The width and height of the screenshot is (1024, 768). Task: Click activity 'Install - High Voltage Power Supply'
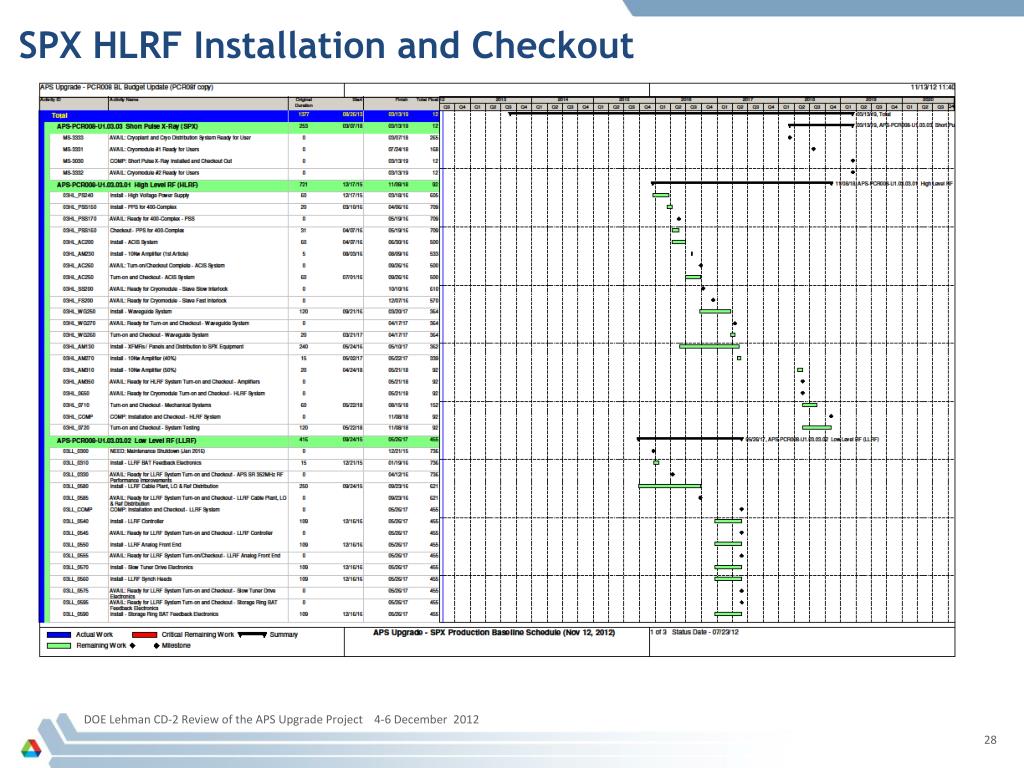(x=150, y=195)
